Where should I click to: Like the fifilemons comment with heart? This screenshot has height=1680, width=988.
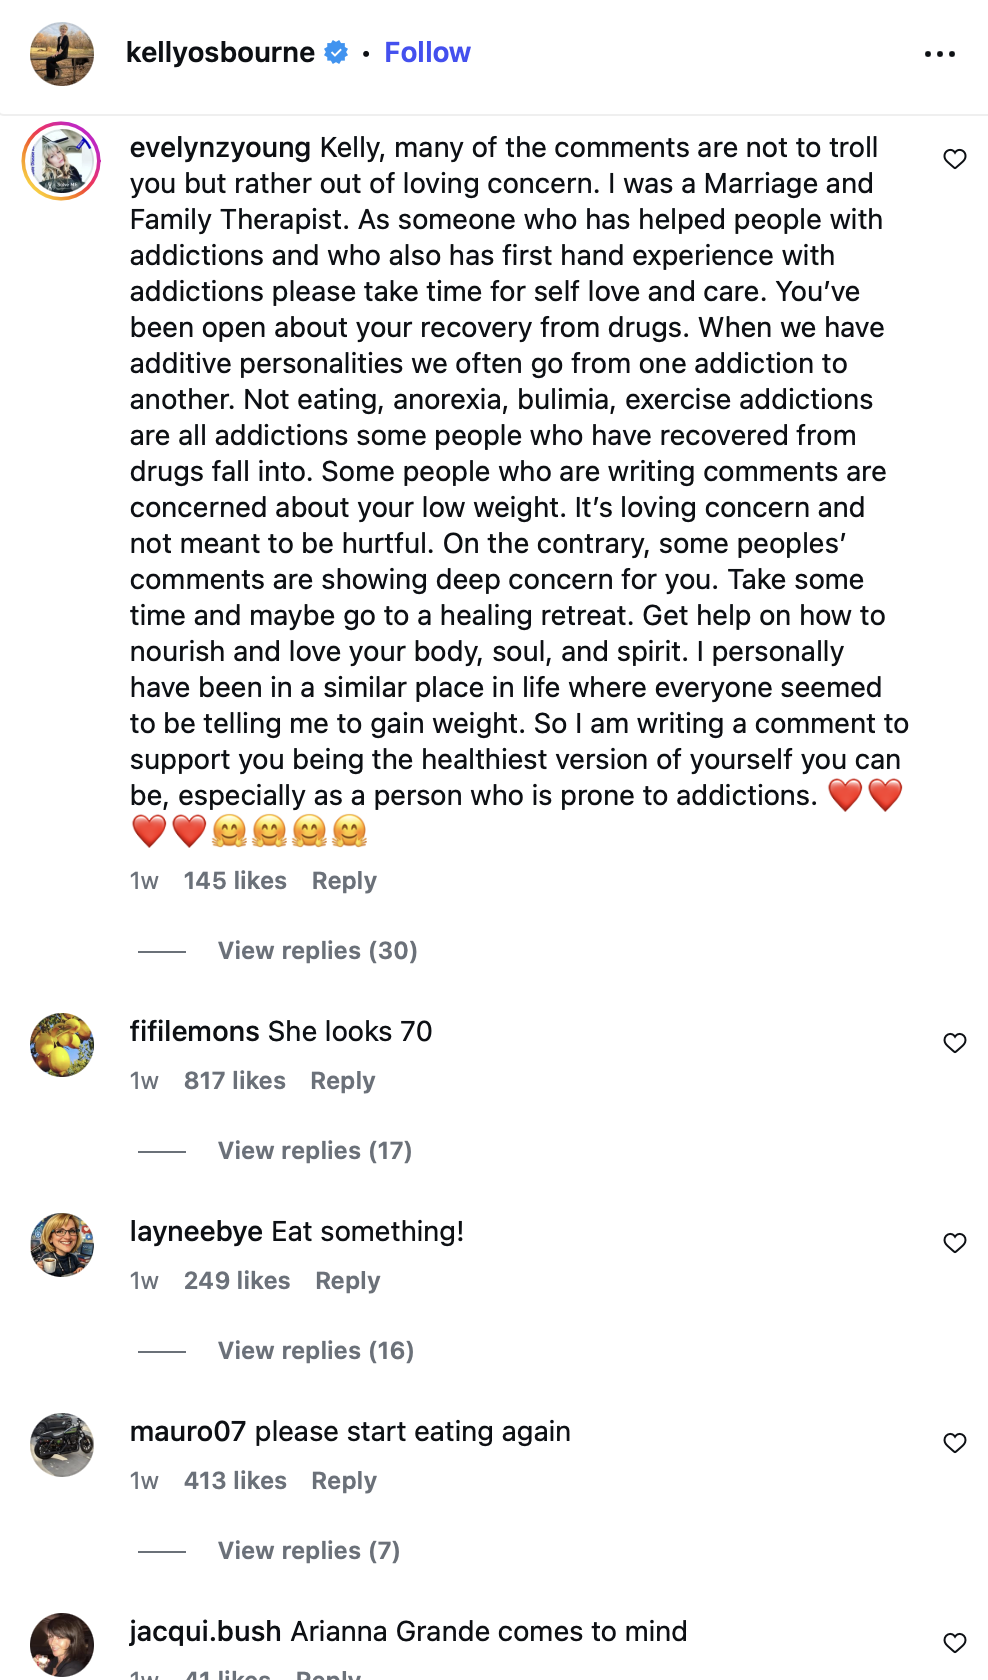point(955,1043)
